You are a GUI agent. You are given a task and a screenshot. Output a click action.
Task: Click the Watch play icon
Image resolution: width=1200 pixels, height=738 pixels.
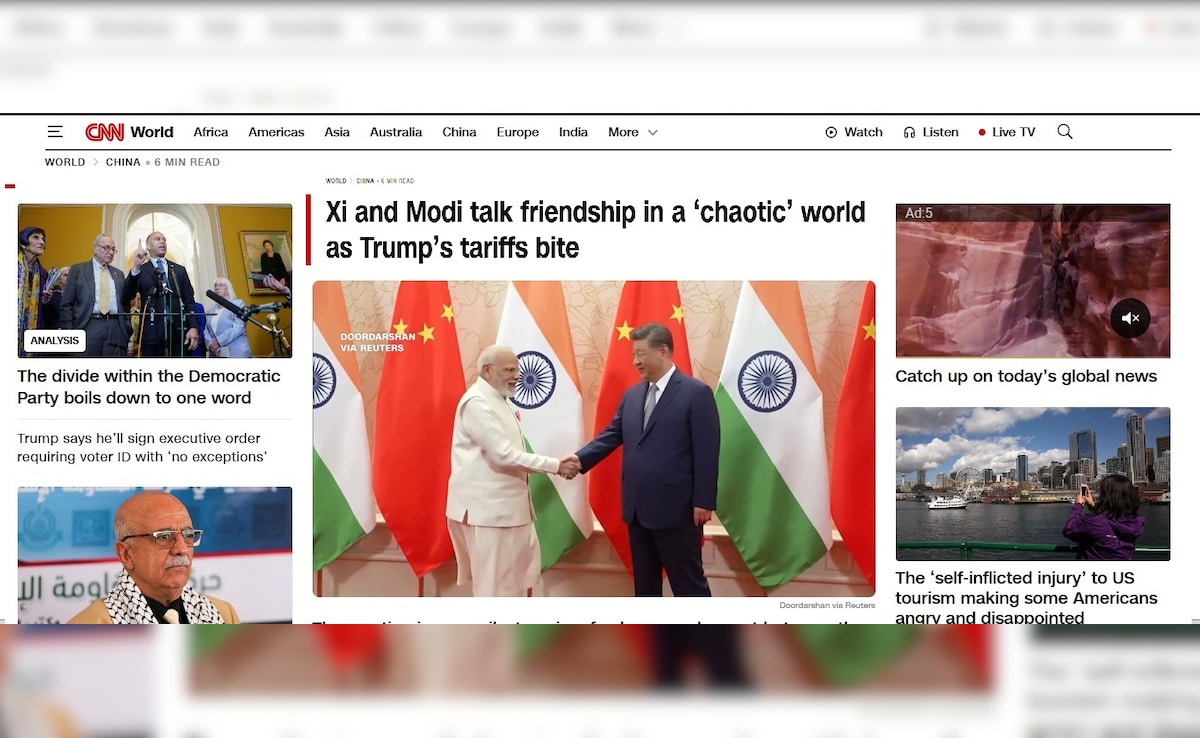point(831,132)
